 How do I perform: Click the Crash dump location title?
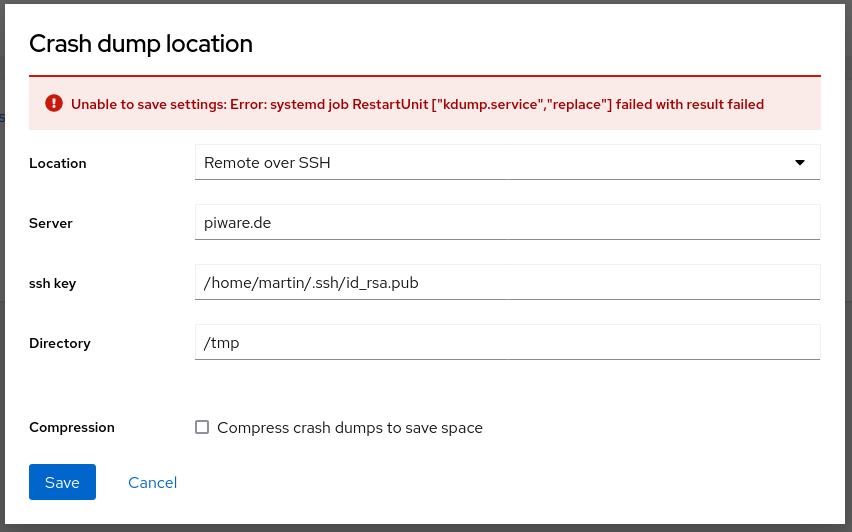pos(141,44)
